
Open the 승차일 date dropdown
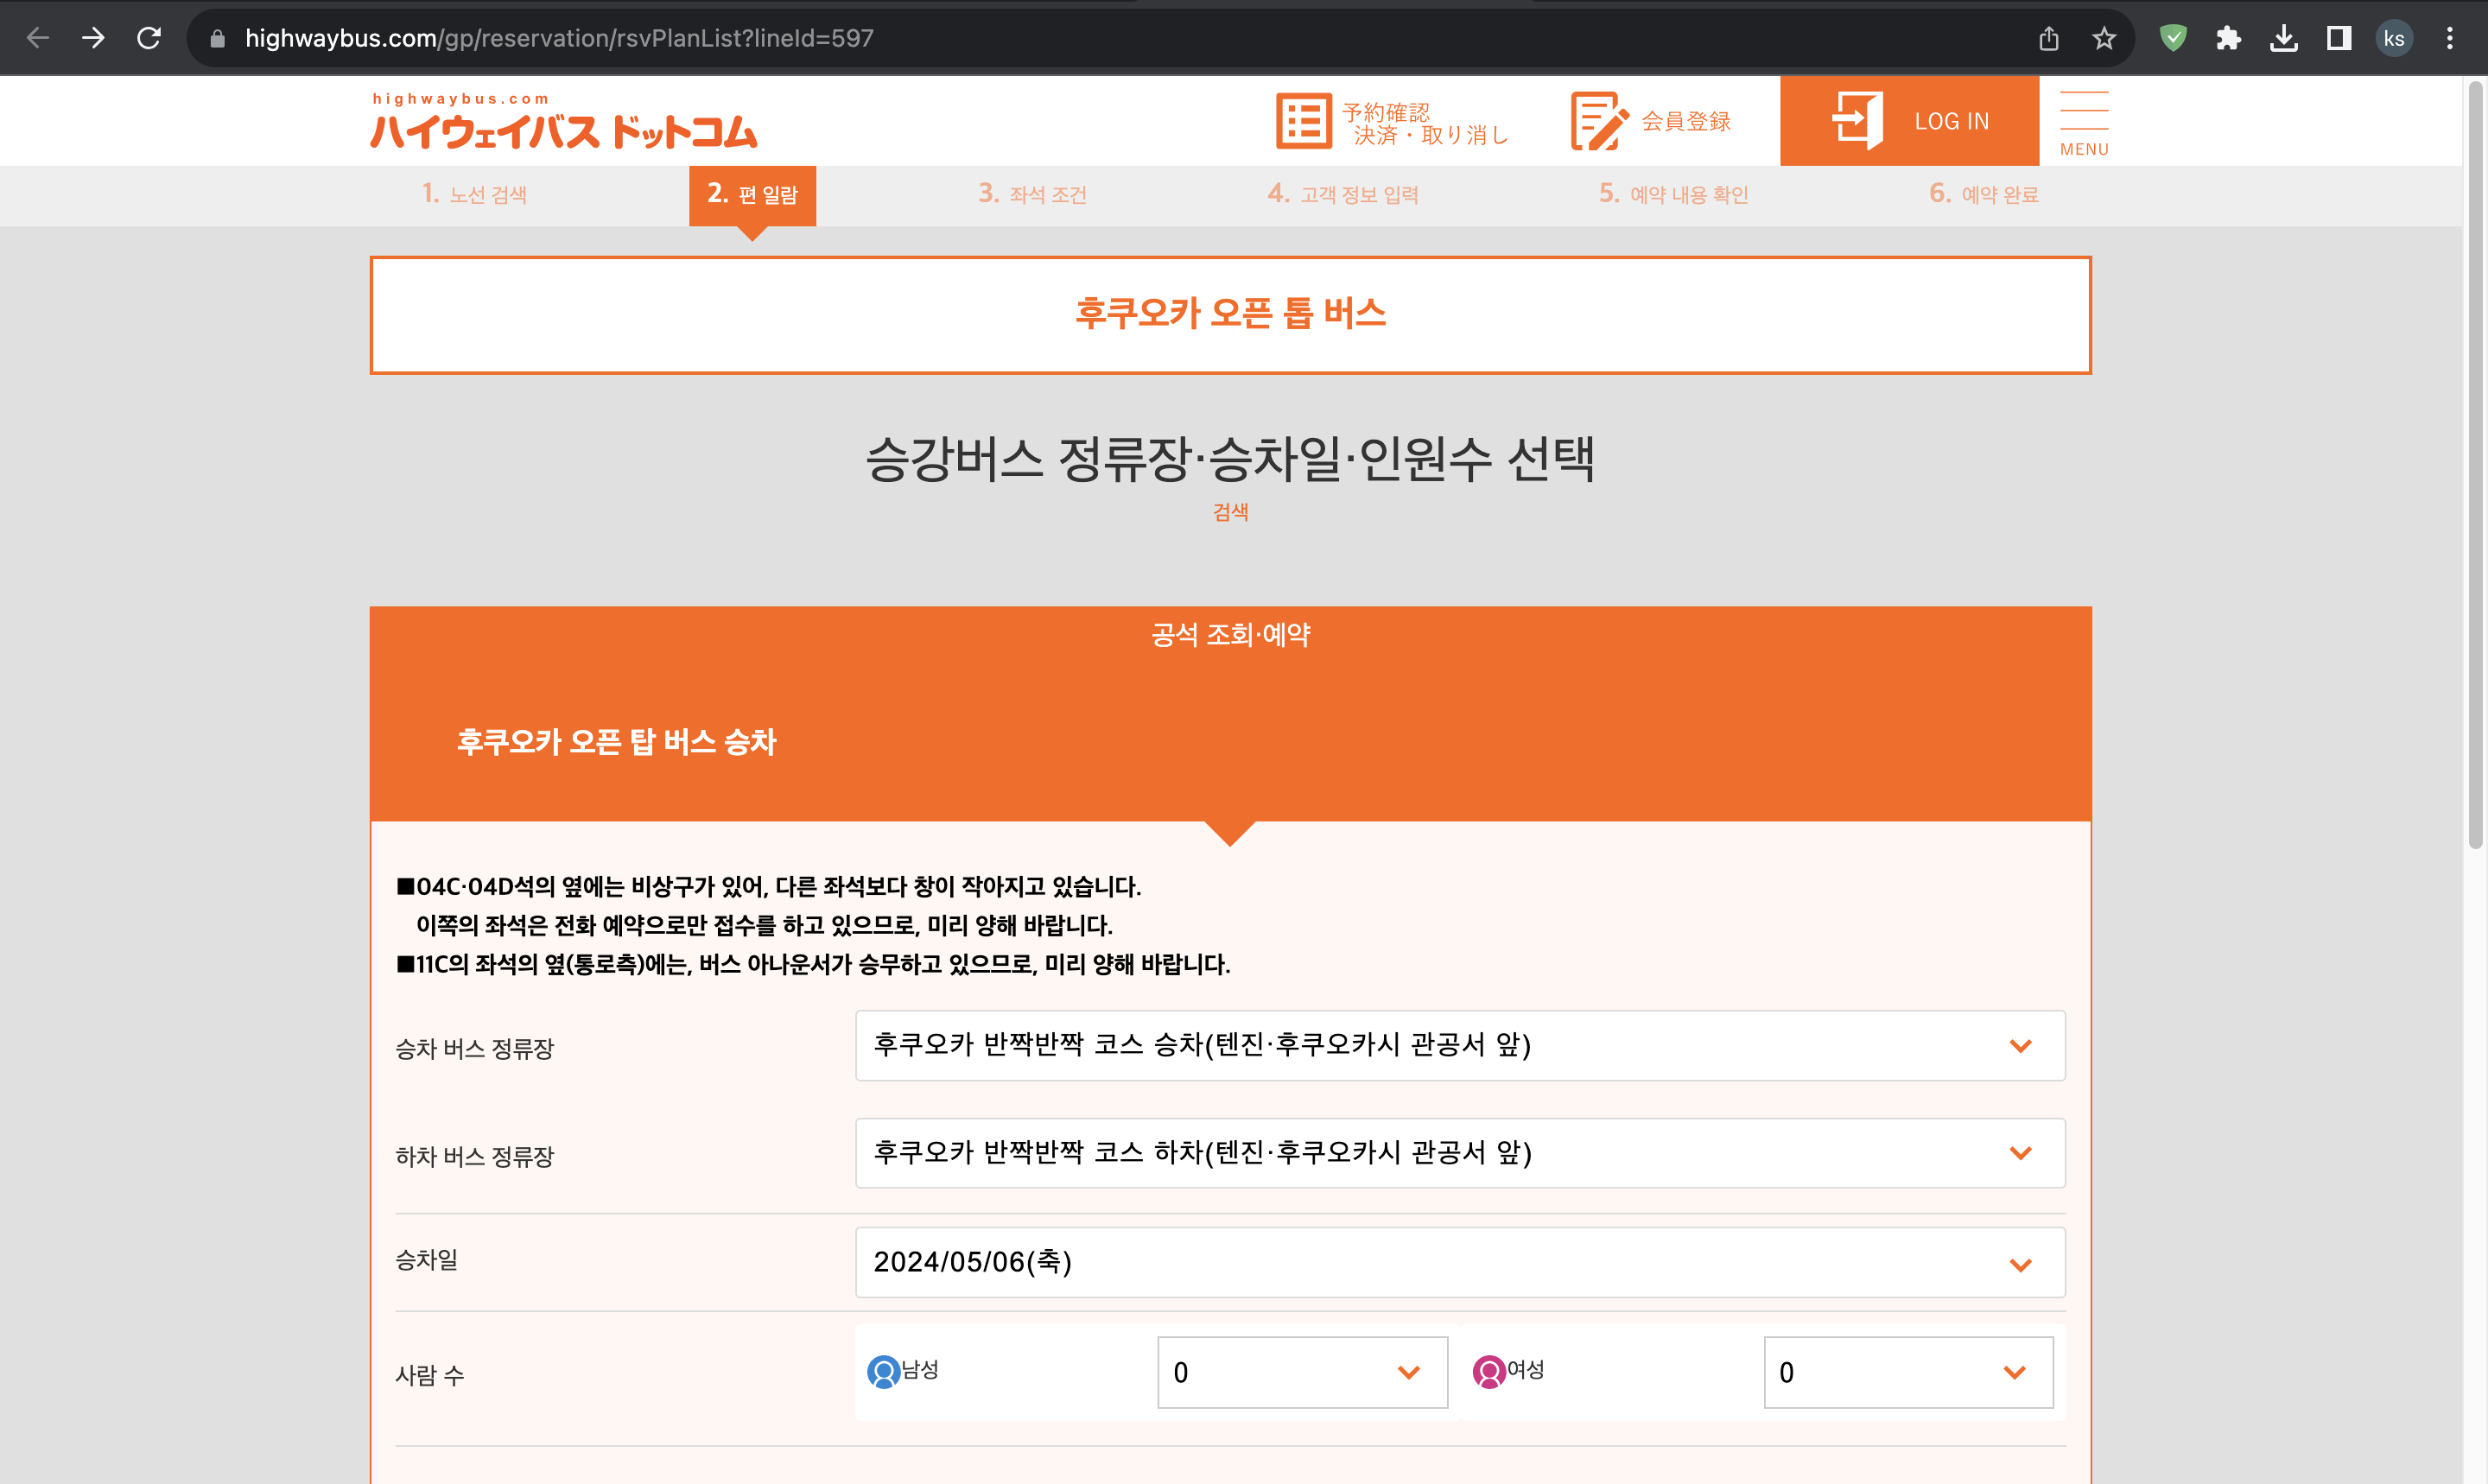pyautogui.click(x=1460, y=1262)
